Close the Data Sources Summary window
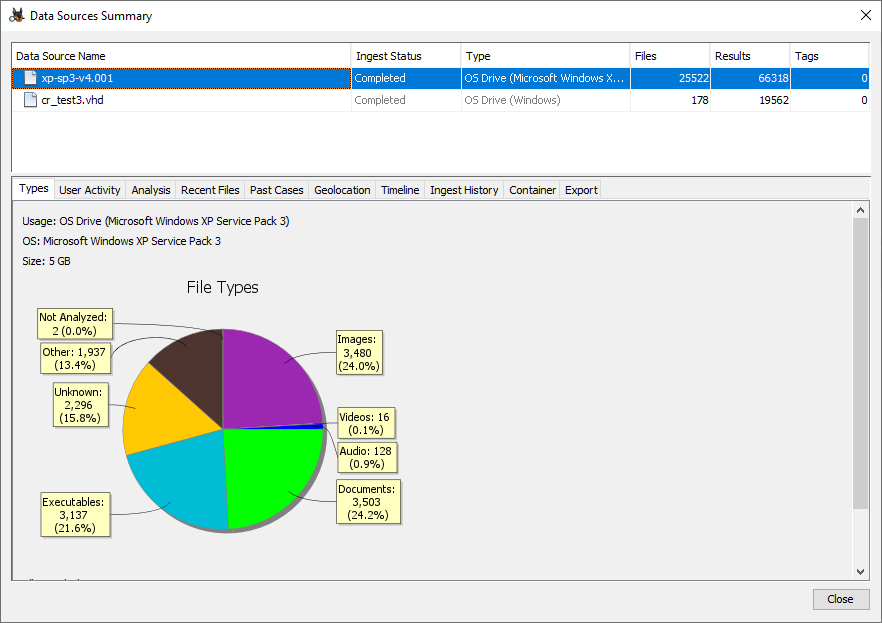Viewport: 882px width, 623px height. pyautogui.click(x=866, y=16)
